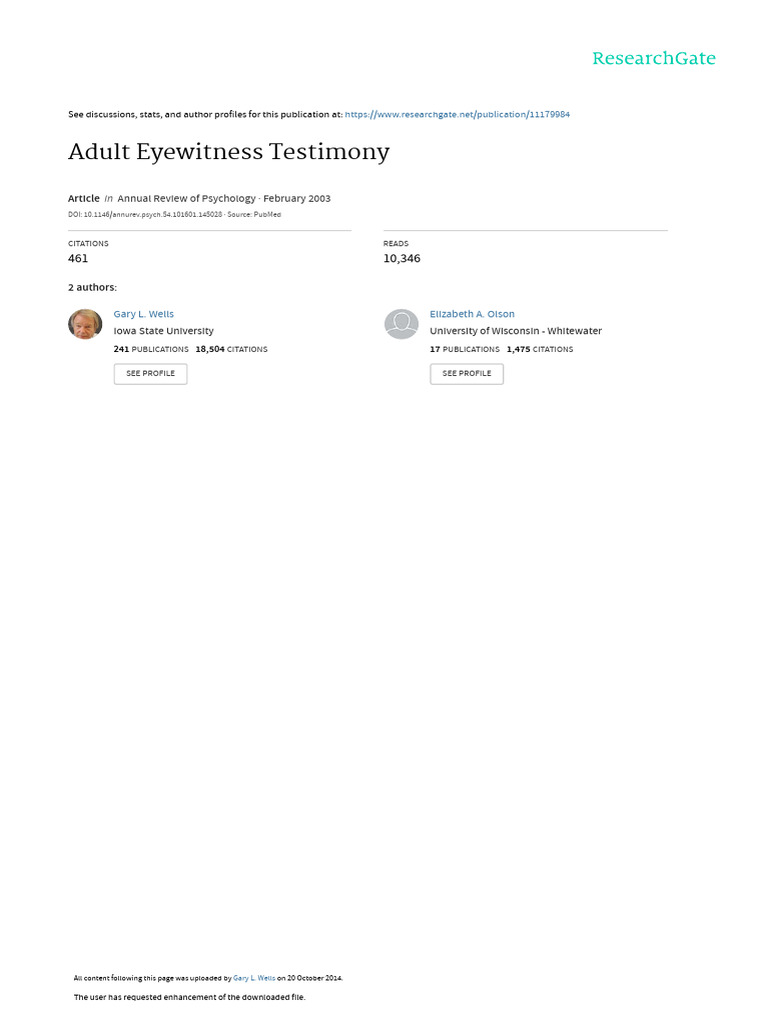Viewport: 768px width, 1024px height.
Task: Click Elizabeth A. Olson's 17 publications stat
Action: click(x=464, y=349)
